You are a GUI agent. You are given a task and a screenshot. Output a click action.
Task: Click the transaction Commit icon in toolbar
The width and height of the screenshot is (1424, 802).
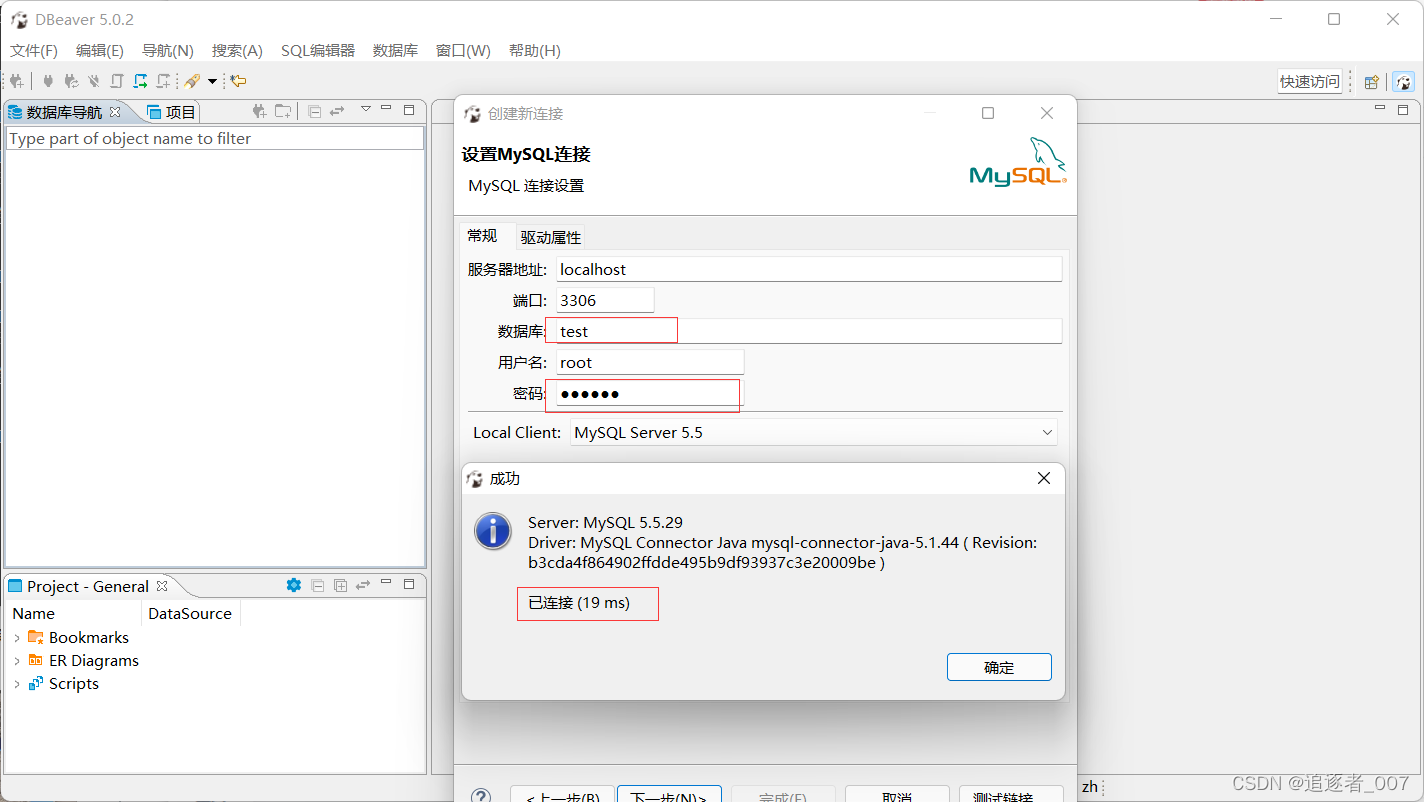coord(117,81)
